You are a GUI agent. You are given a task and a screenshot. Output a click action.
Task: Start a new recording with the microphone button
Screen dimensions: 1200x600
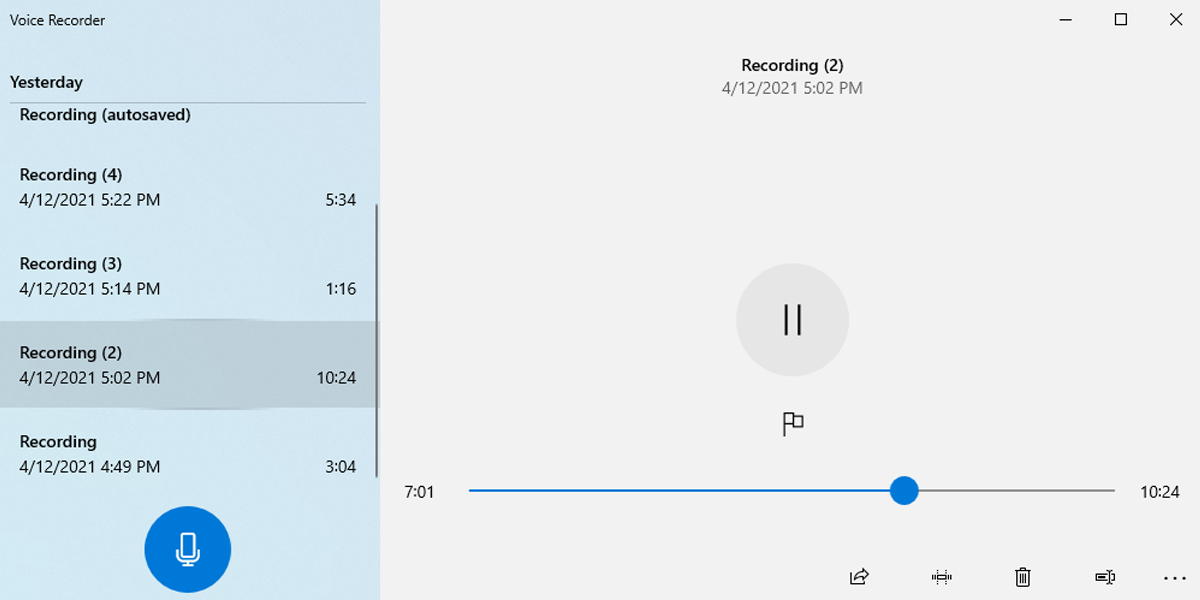188,549
